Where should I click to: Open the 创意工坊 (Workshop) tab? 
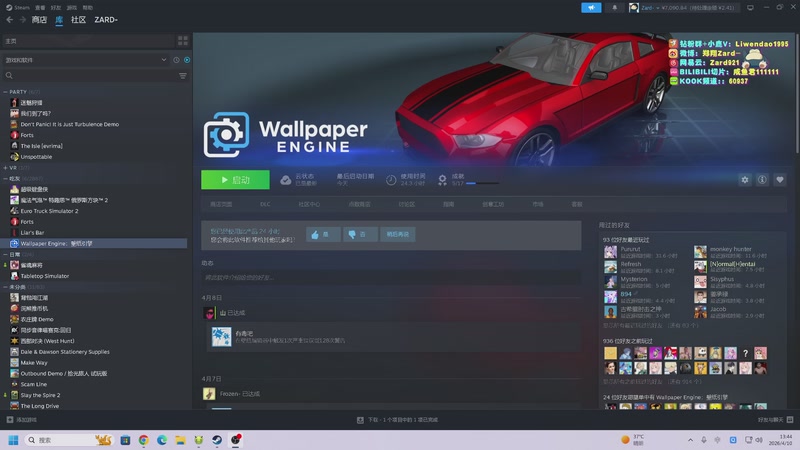[493, 204]
